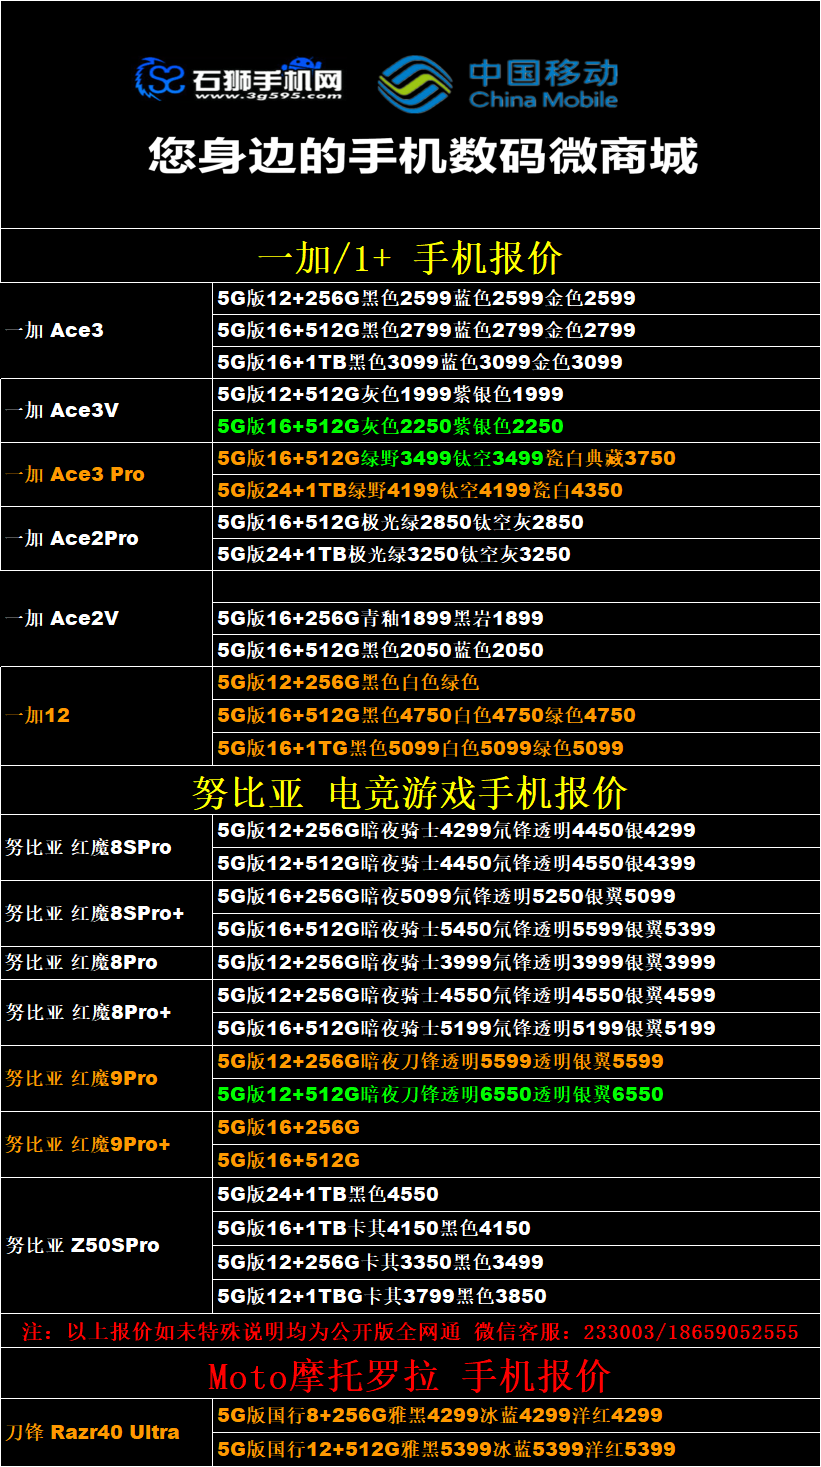This screenshot has height=1467, width=821.
Task: Click the 一加 Ace3 Pro model cell
Action: point(106,474)
